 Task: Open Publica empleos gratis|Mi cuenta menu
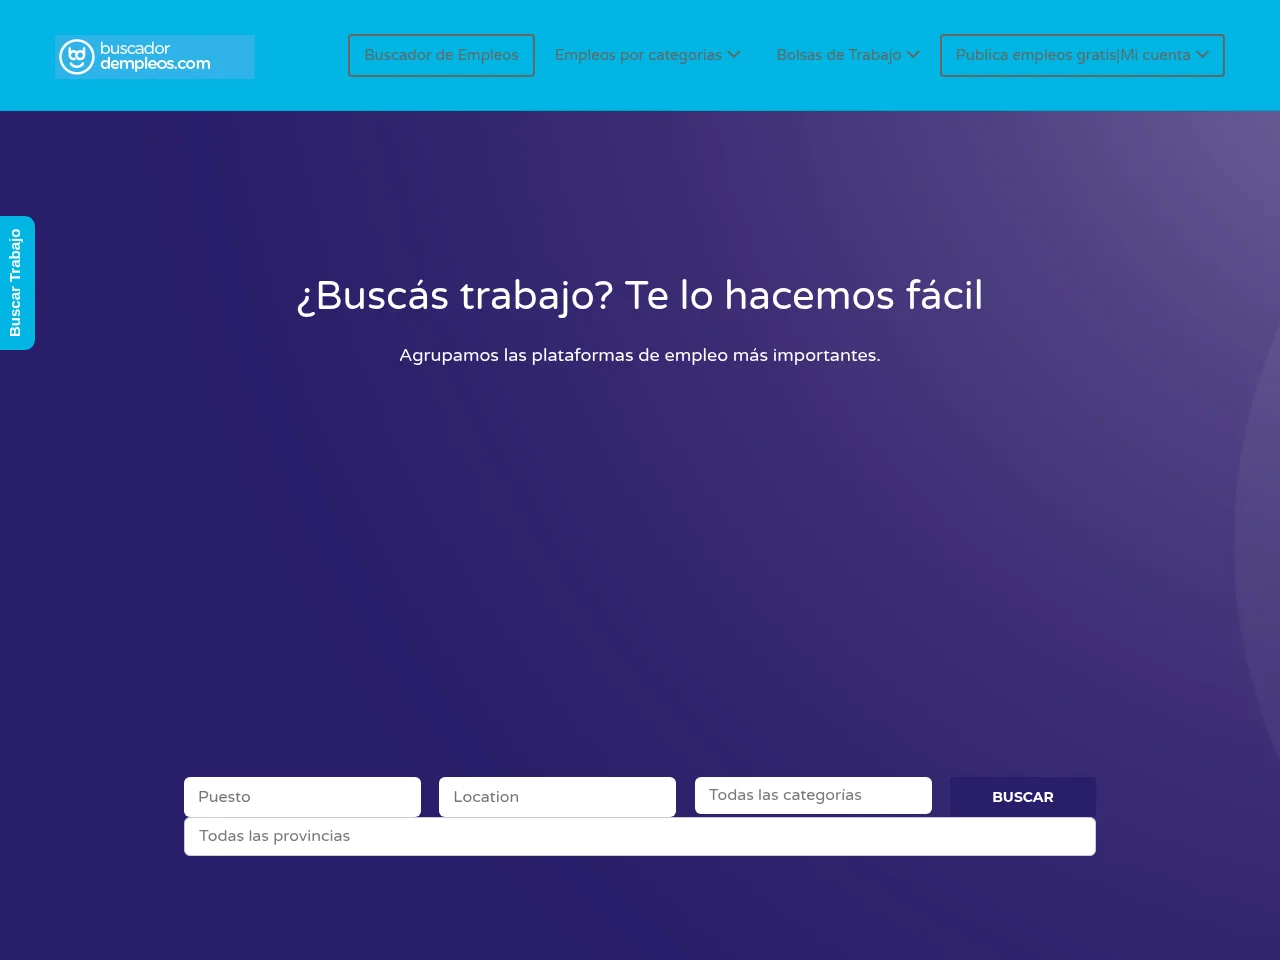click(1082, 55)
